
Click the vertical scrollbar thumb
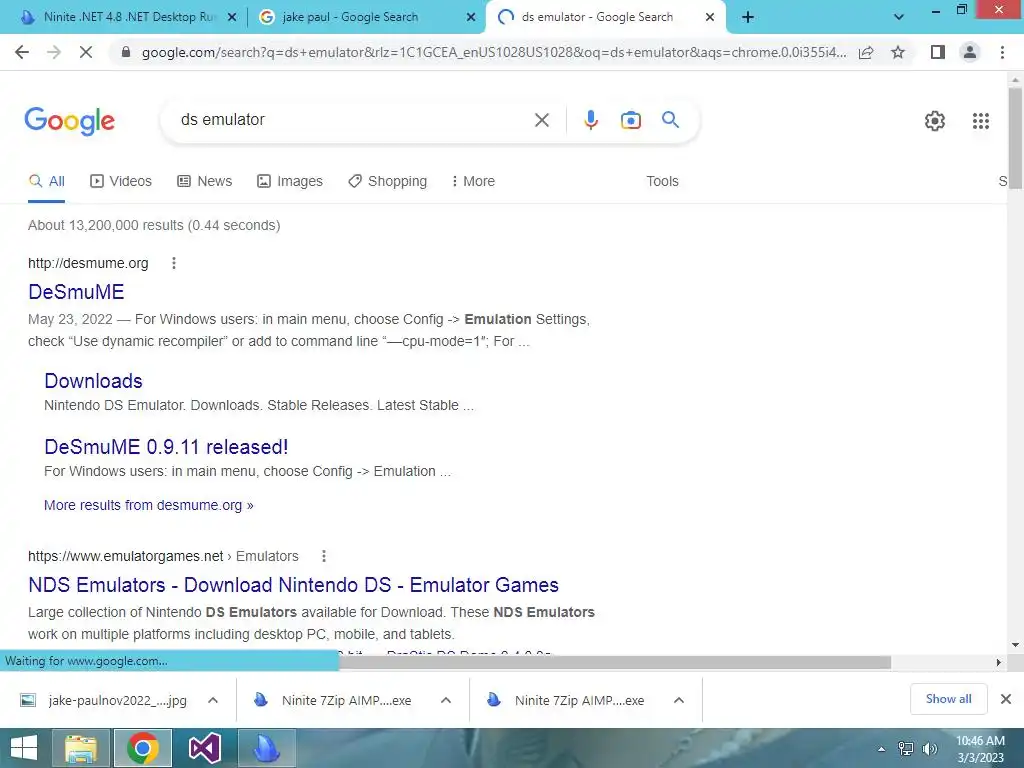(x=1015, y=138)
